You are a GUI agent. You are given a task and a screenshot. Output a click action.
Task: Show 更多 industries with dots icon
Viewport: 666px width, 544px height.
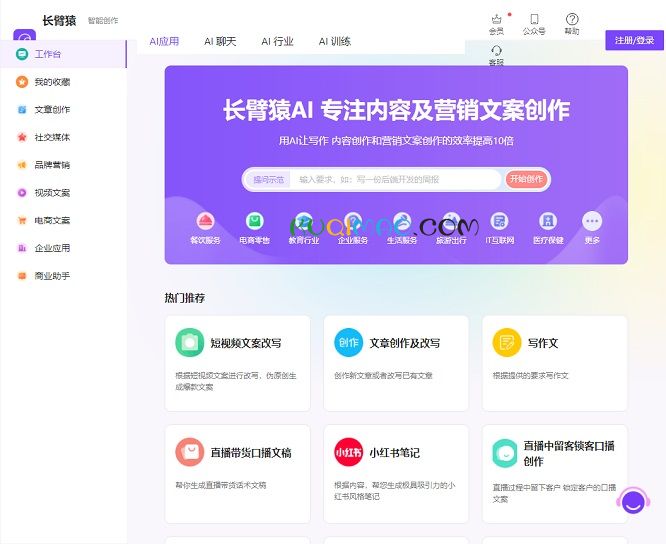pyautogui.click(x=592, y=221)
